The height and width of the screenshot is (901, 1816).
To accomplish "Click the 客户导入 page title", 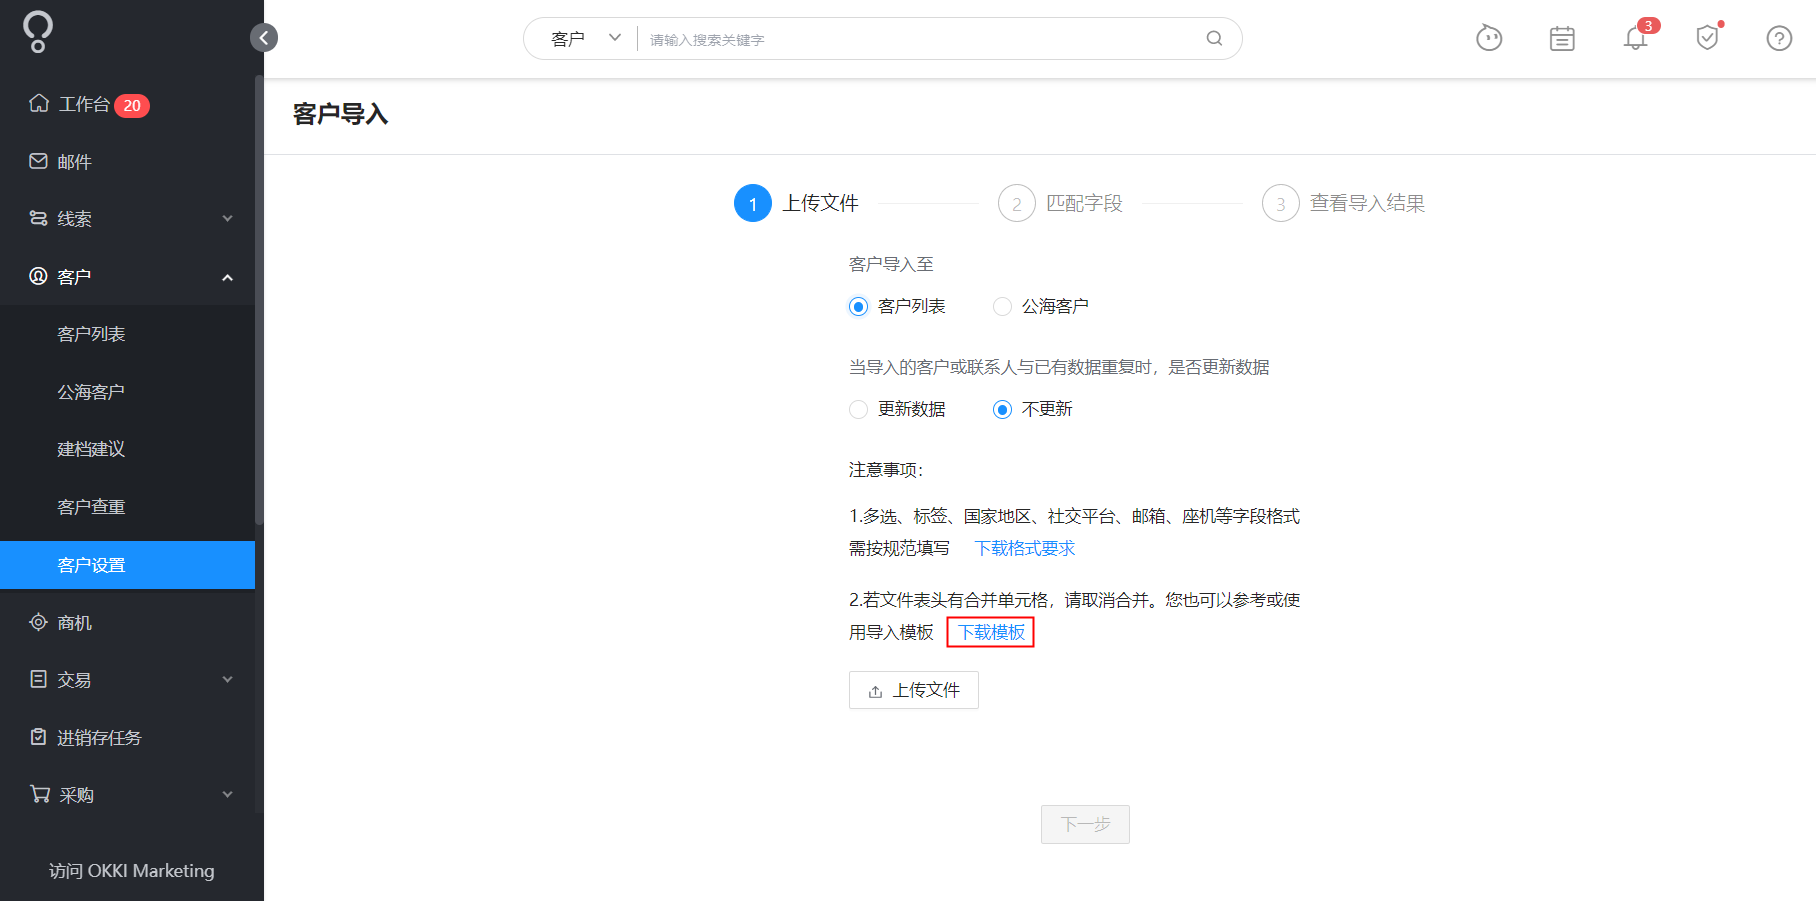I will (x=340, y=114).
